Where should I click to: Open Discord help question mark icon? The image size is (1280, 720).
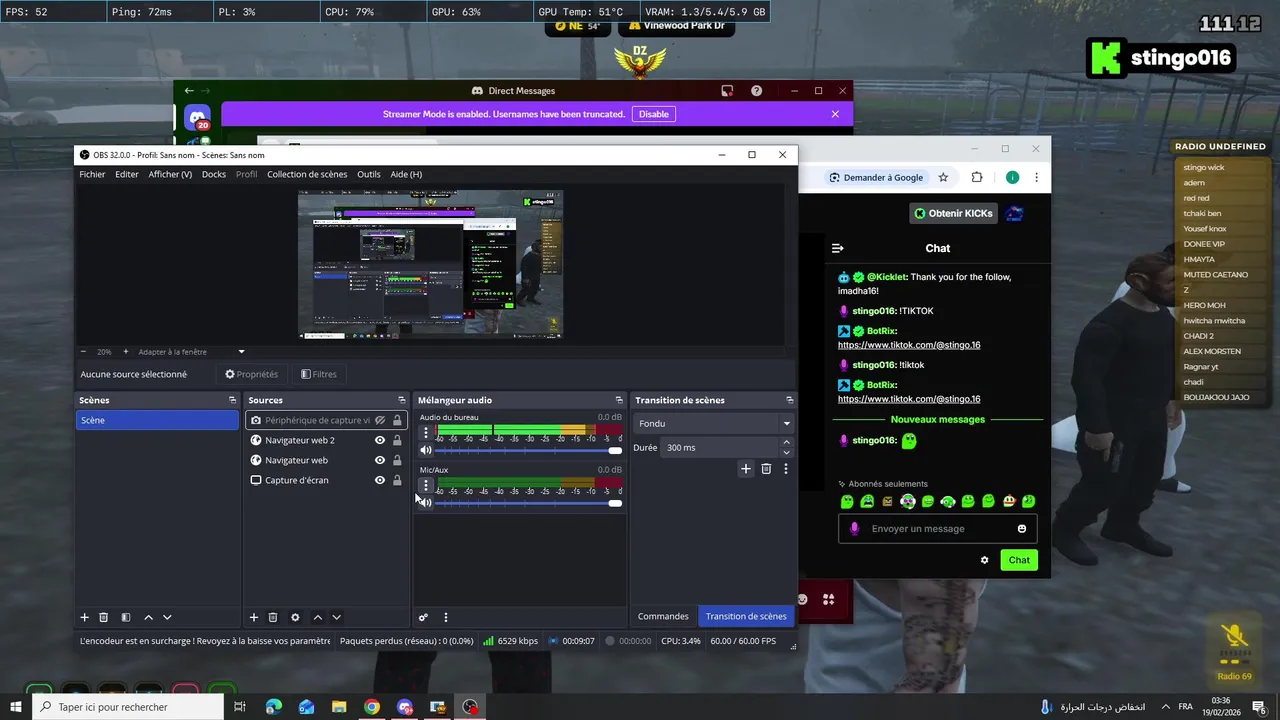click(x=757, y=91)
